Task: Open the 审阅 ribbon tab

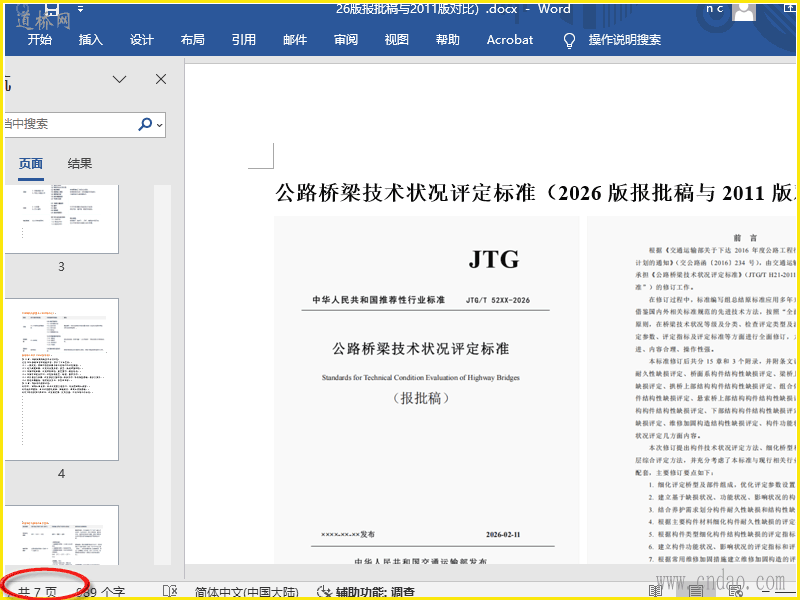Action: [x=346, y=40]
